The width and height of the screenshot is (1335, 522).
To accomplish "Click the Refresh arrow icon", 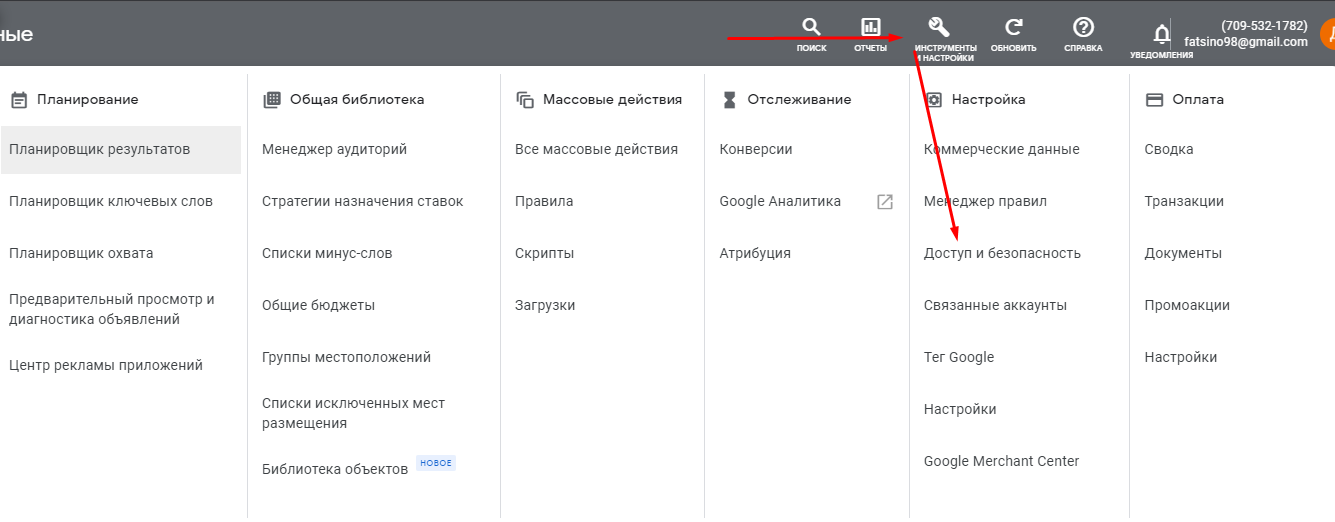I will coord(1013,28).
